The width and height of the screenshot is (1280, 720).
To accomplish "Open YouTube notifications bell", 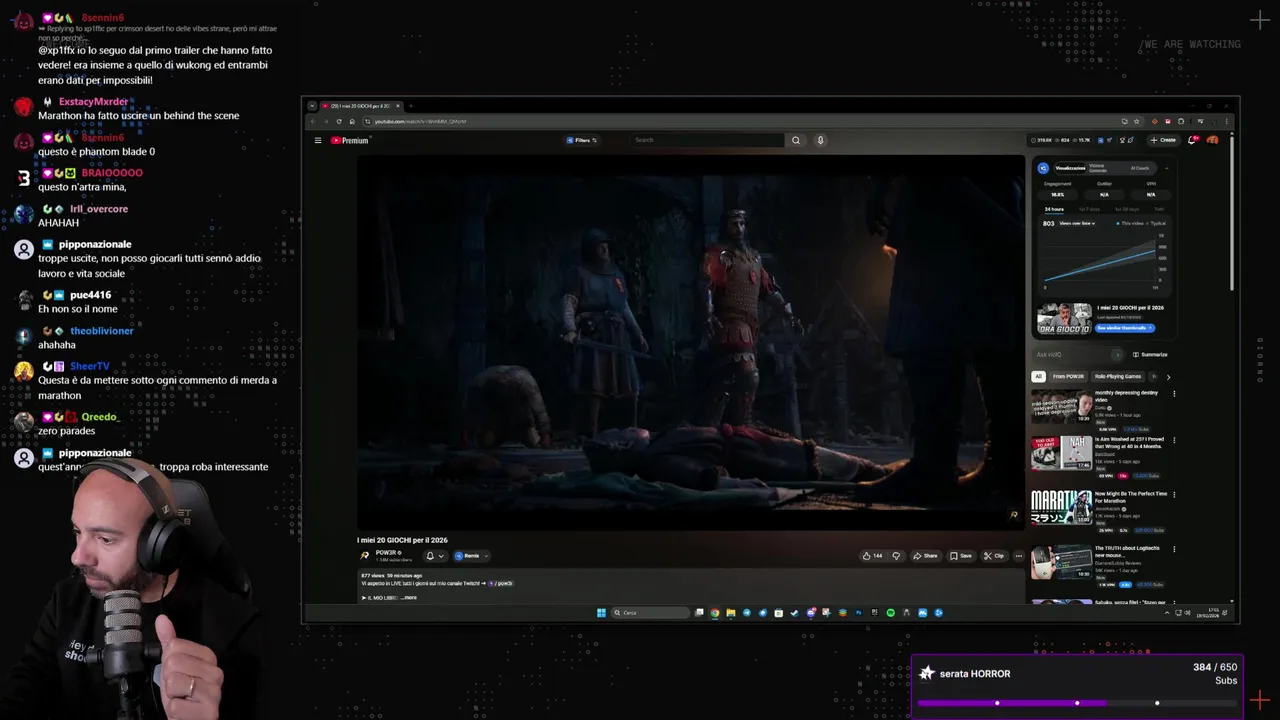I will point(1193,140).
